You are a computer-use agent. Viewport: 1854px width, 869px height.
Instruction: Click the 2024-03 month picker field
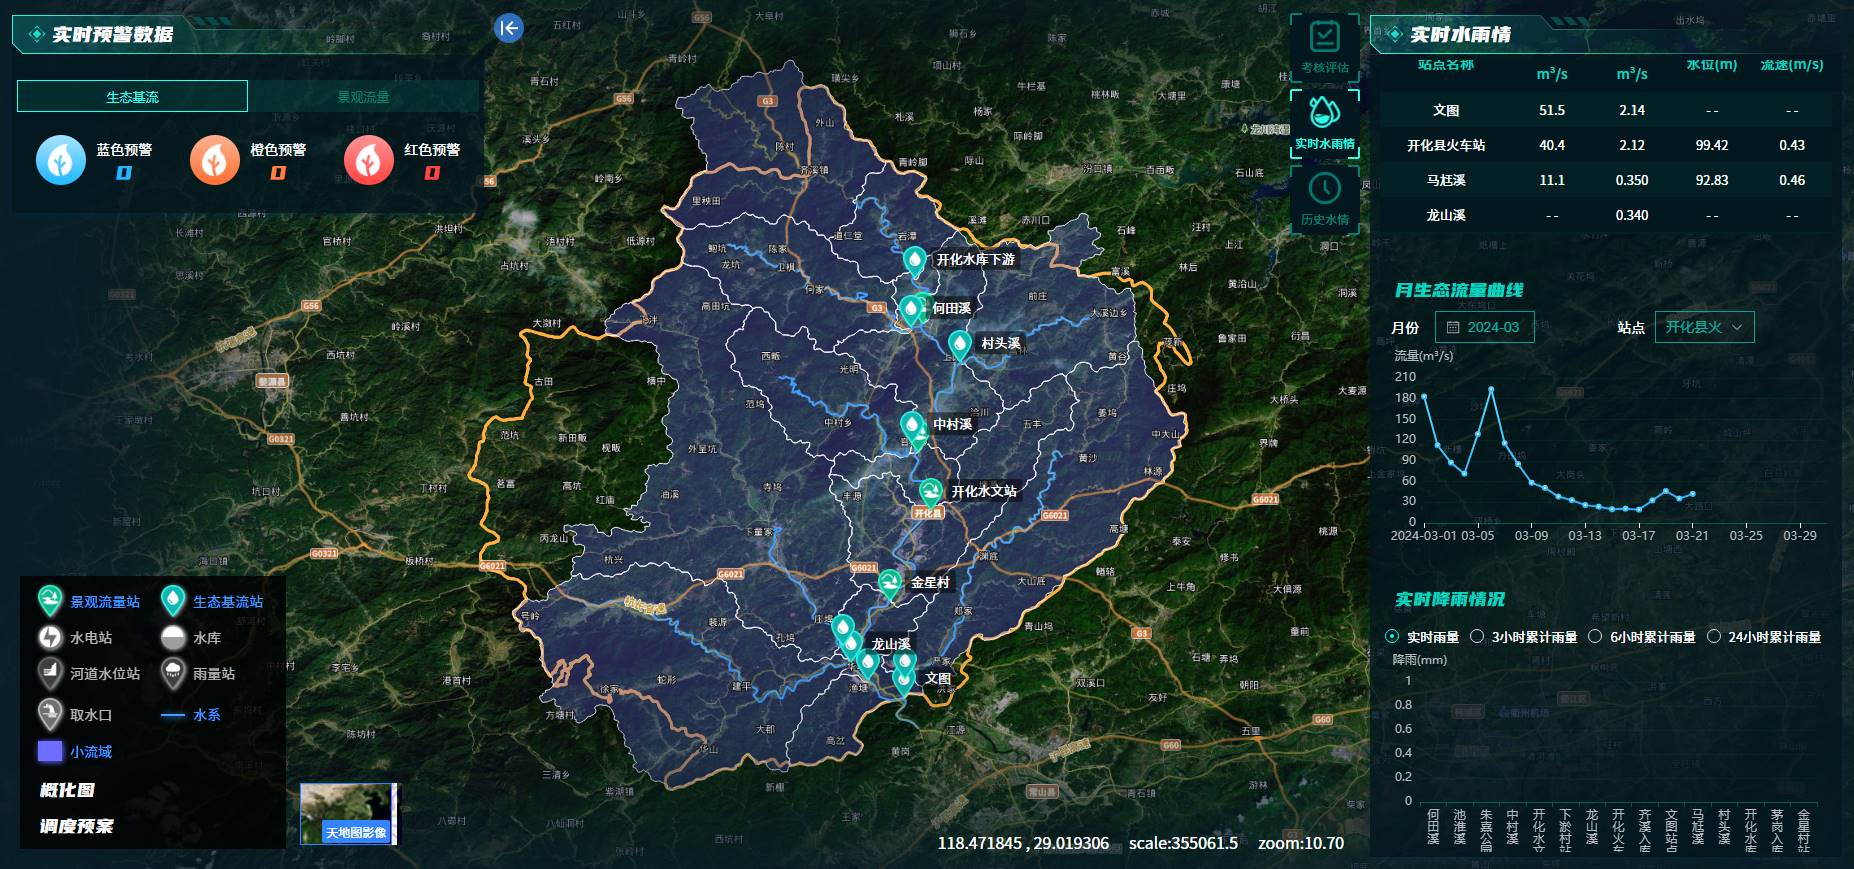point(1485,327)
